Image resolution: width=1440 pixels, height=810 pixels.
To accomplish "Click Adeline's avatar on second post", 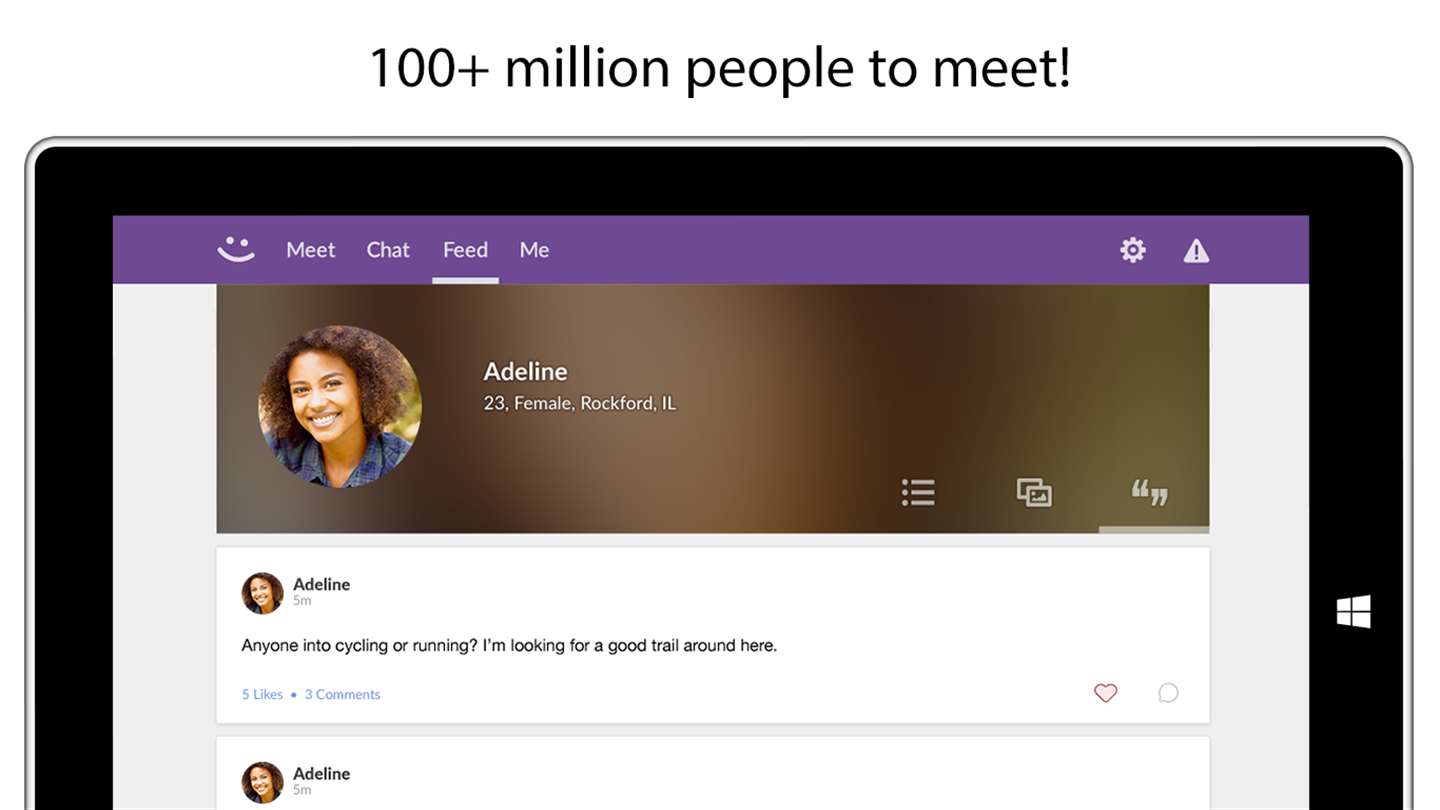I will click(262, 782).
